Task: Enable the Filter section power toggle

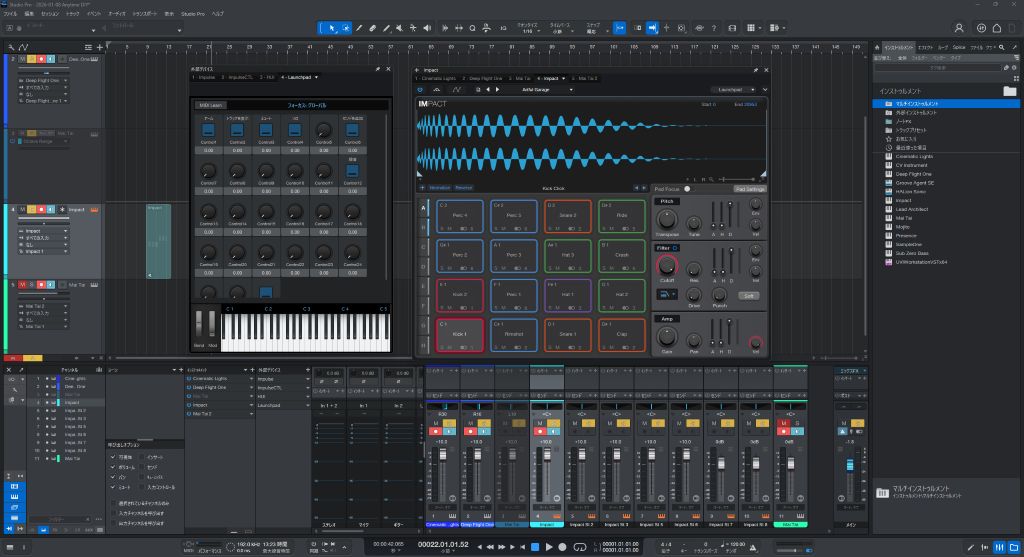Action: point(675,247)
